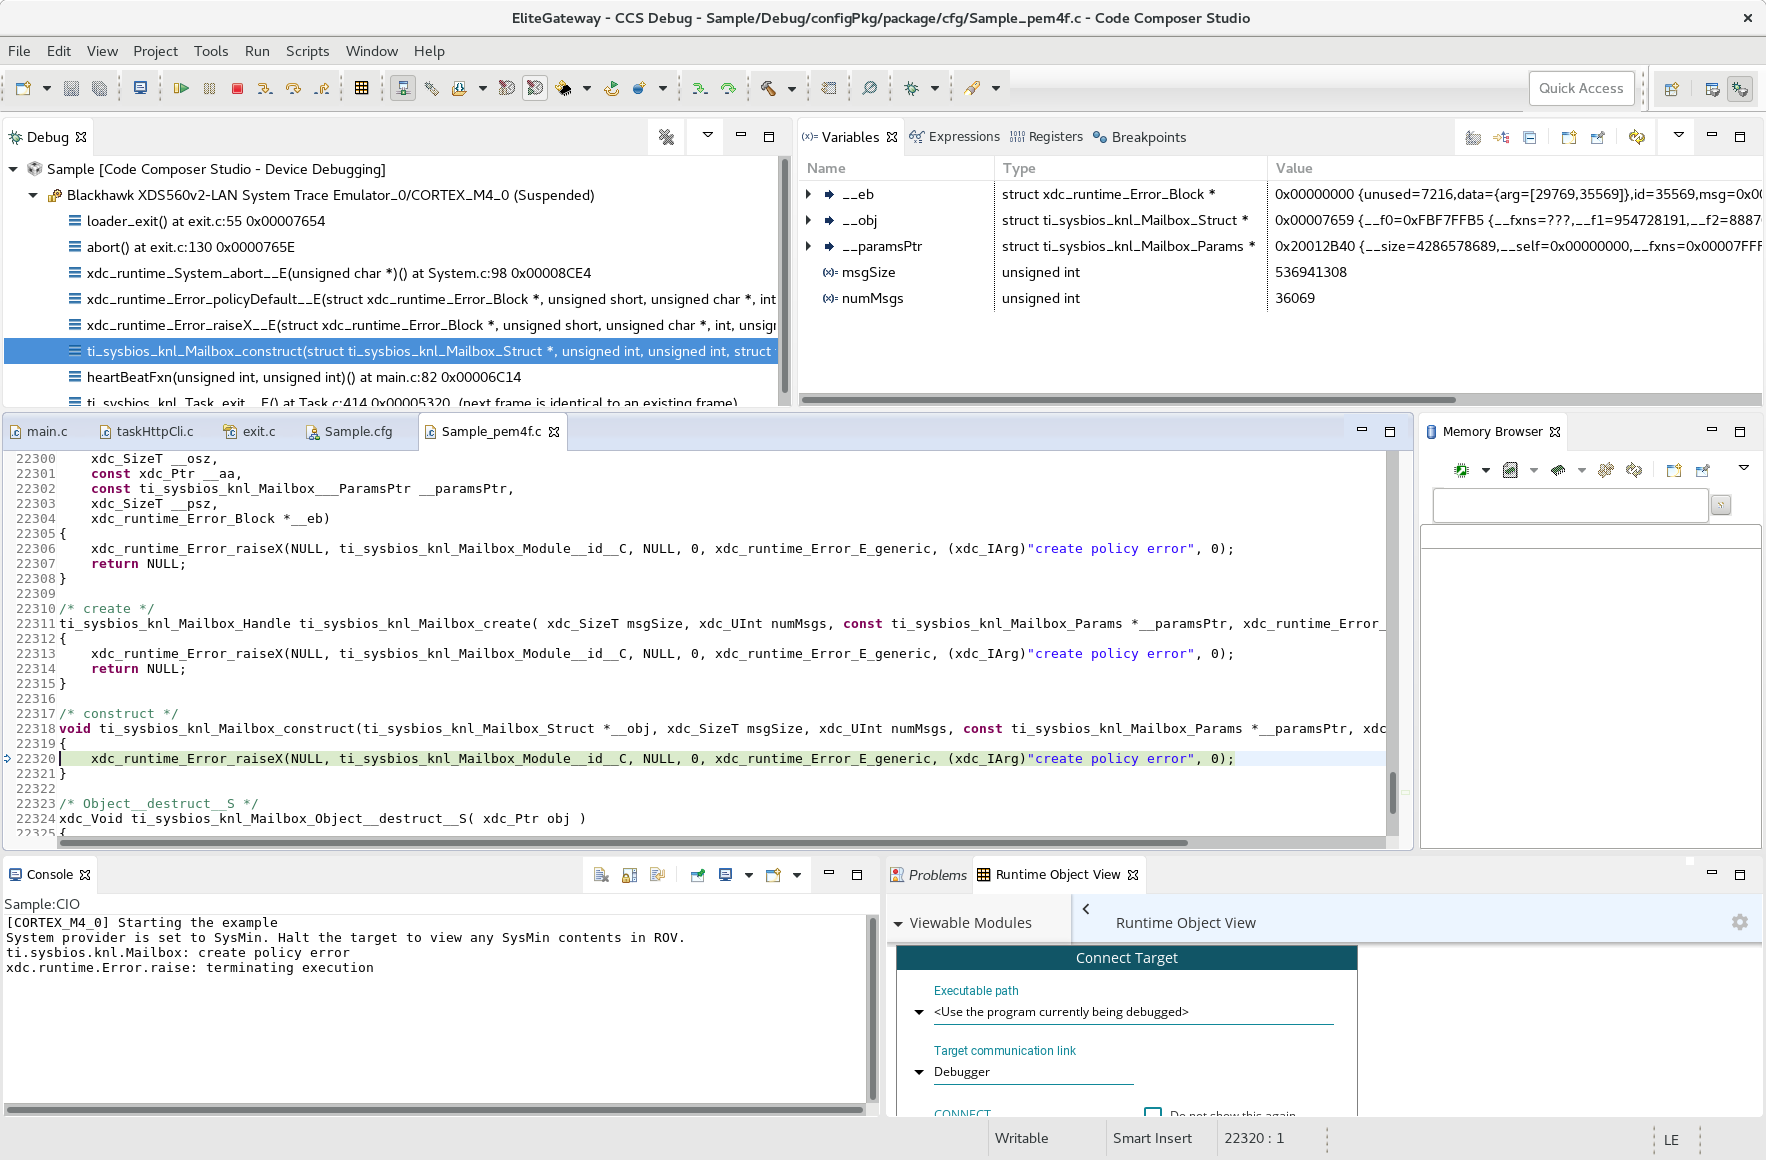Switch to the main.c editor tab

[x=39, y=431]
